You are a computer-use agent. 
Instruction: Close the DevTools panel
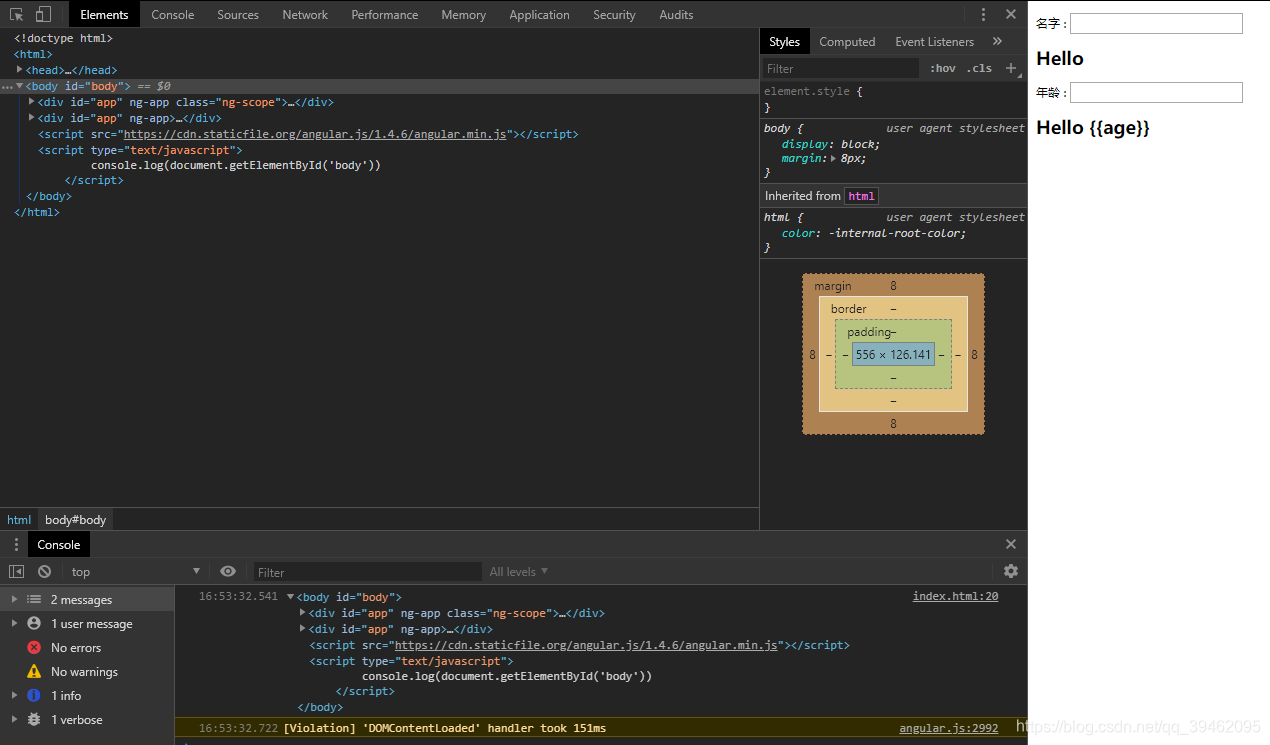coord(1011,14)
